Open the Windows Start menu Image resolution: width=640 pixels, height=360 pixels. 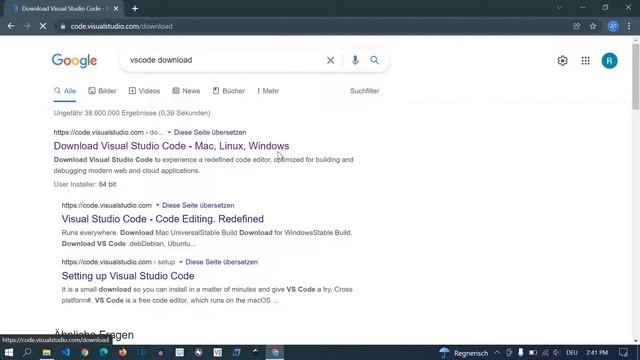pos(9,353)
